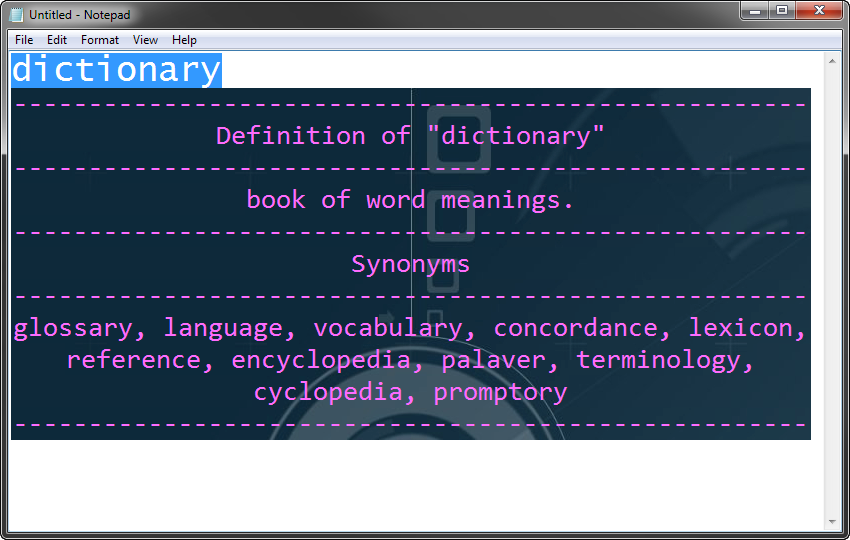Screen dimensions: 850x540
Task: Open the File menu
Action: [x=24, y=40]
